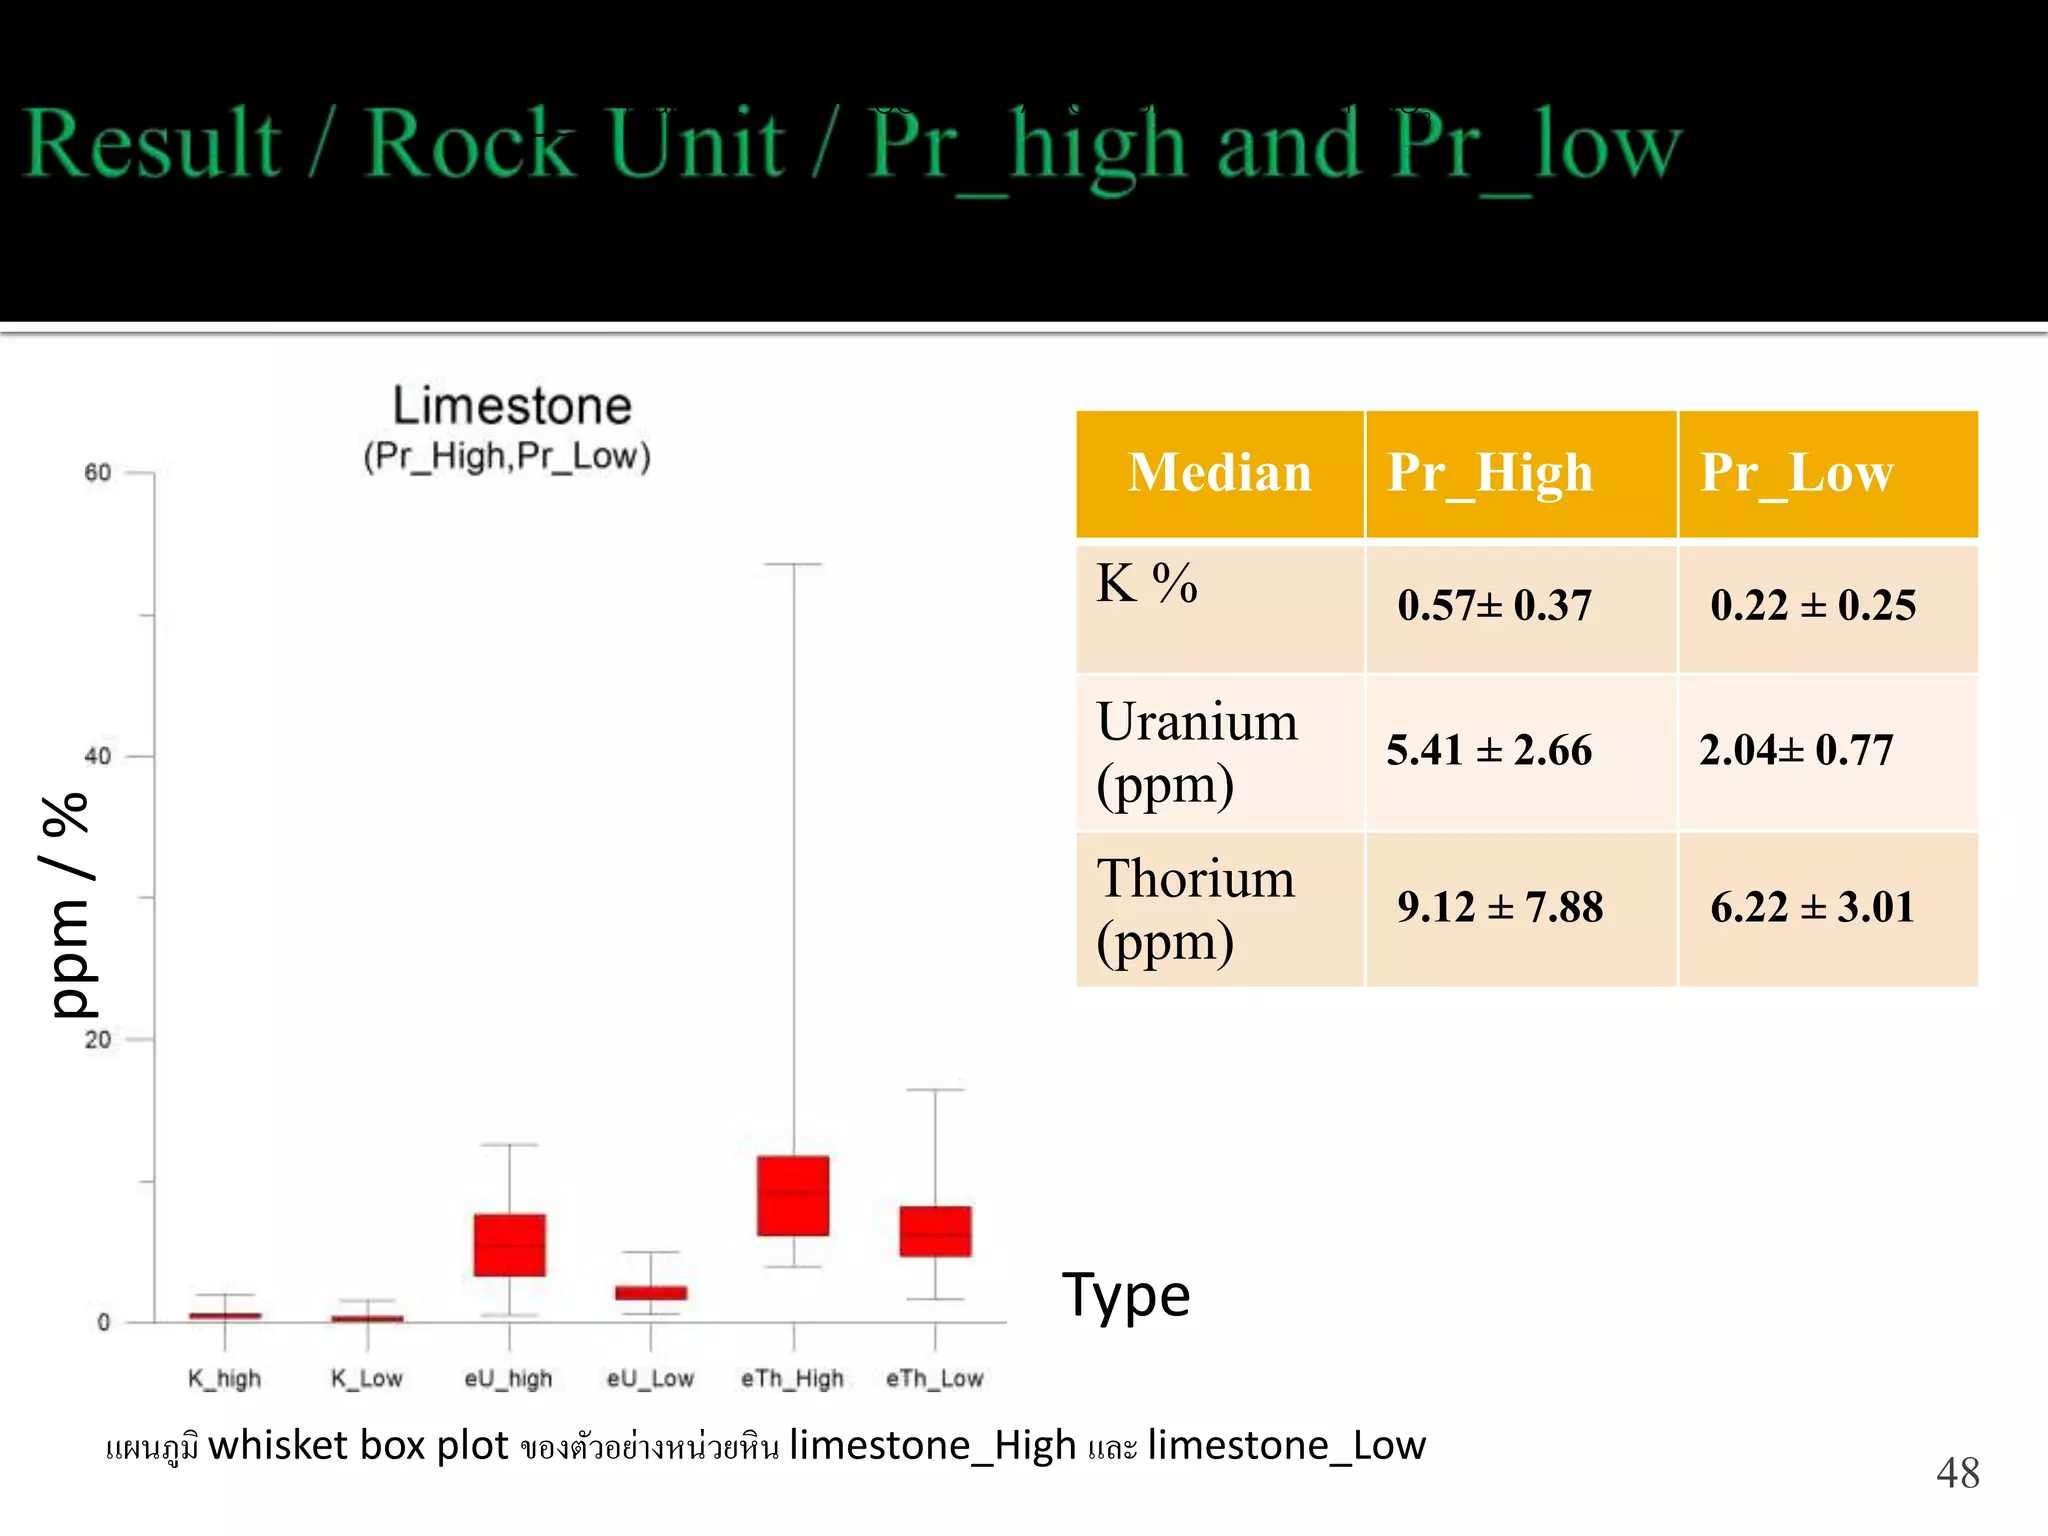Select the 'Pr_Low' column header
2048x1536 pixels.
1796,473
